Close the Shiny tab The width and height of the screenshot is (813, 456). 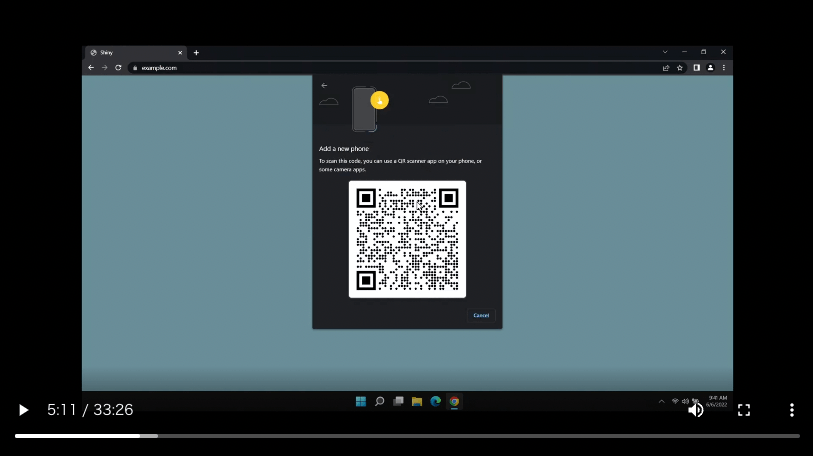tap(180, 52)
